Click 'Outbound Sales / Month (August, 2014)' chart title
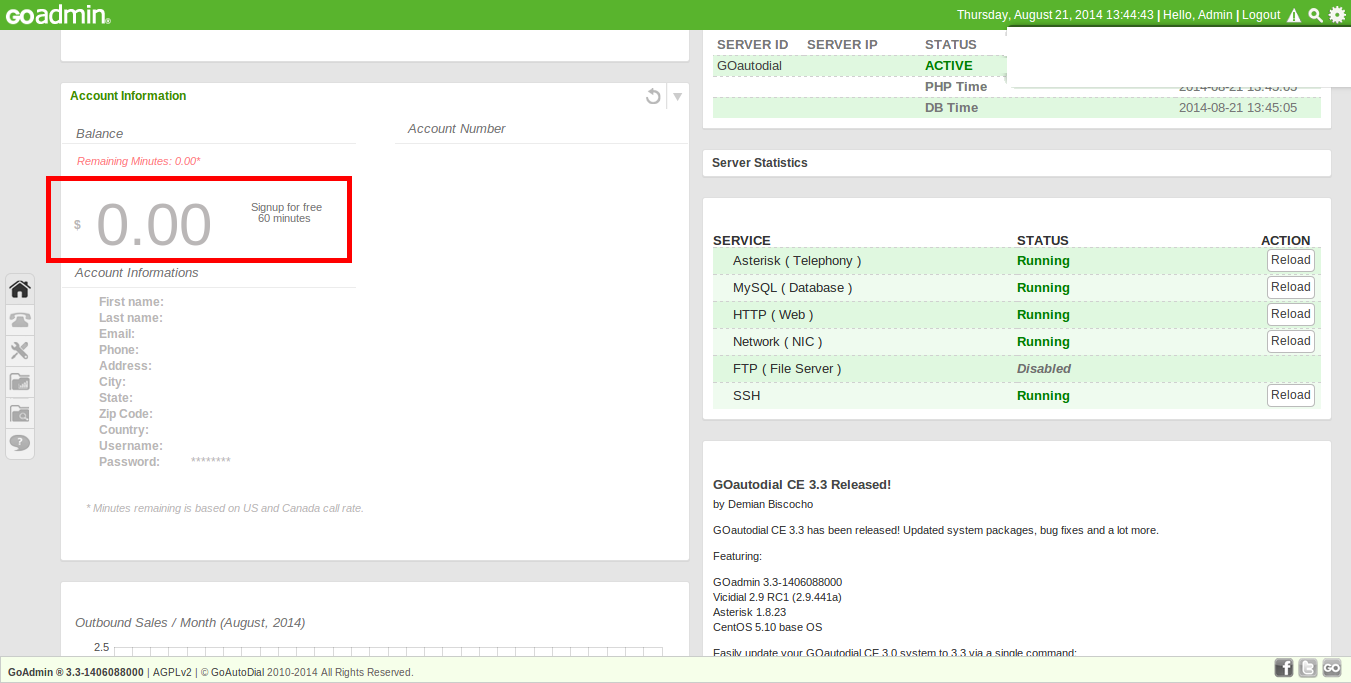Viewport: 1351px width, 683px height. coord(190,623)
